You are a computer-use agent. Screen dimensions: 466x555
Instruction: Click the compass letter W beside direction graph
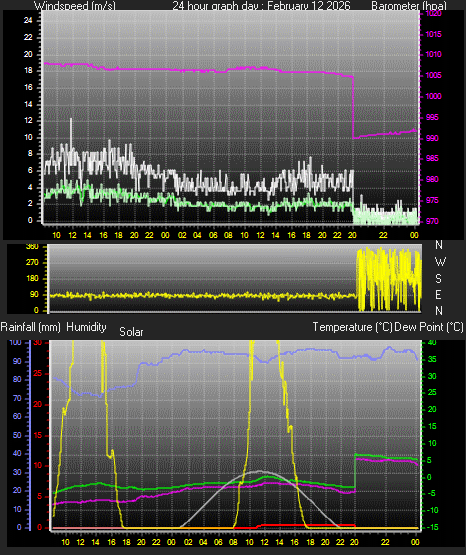point(440,262)
